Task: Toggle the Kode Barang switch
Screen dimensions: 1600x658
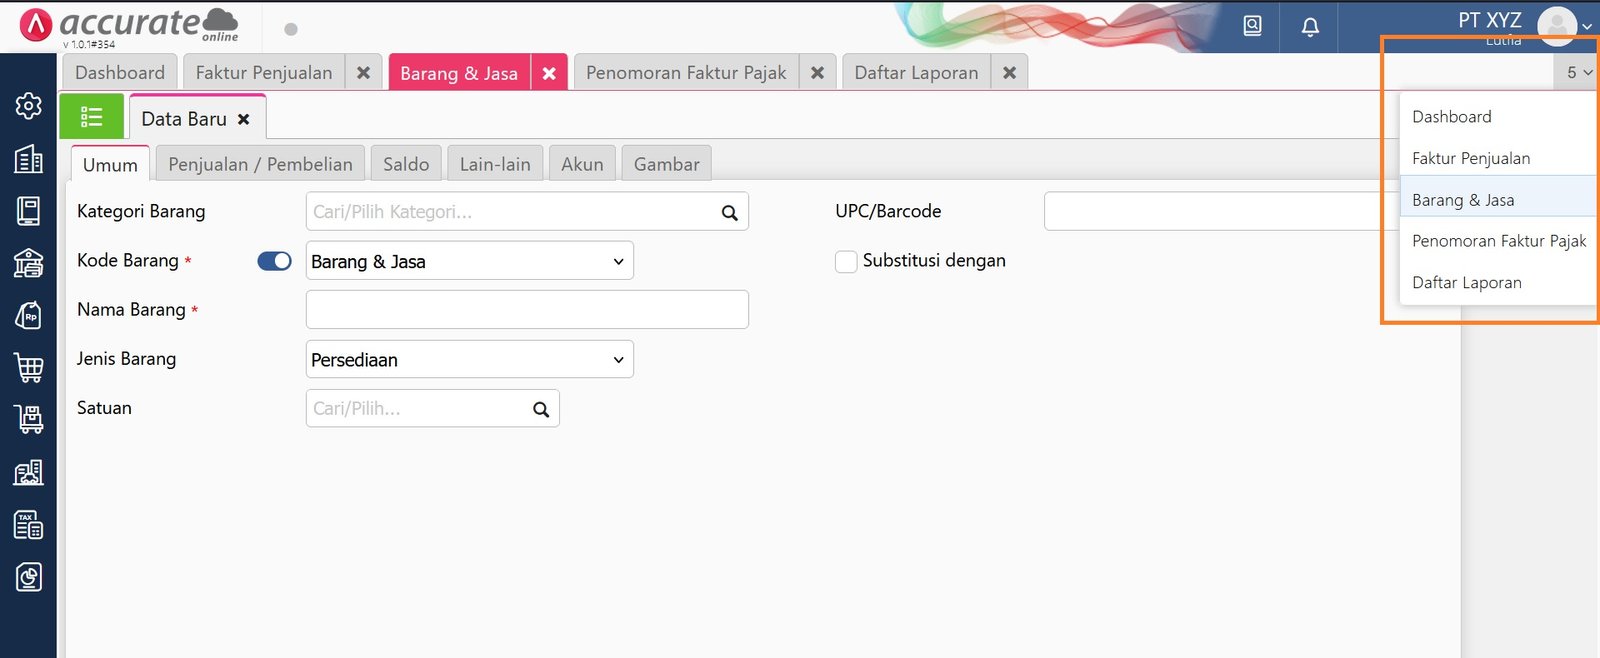Action: 274,261
